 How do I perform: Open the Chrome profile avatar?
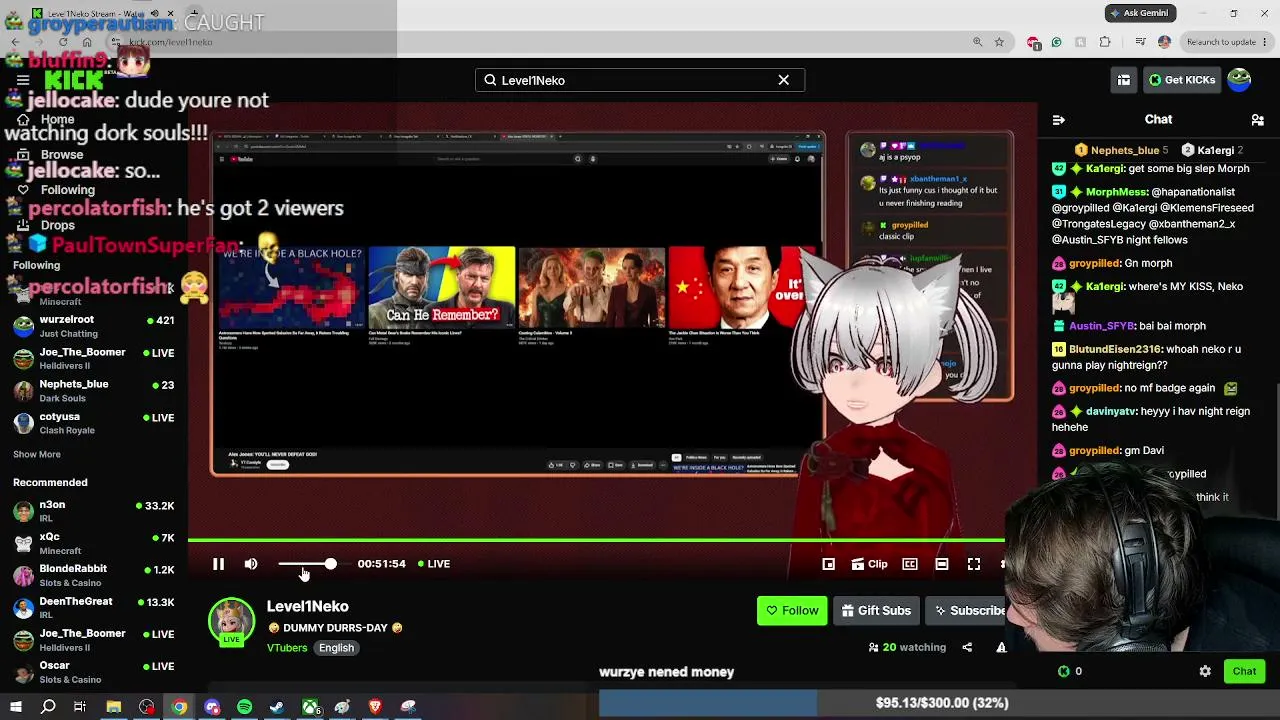click(x=1164, y=42)
